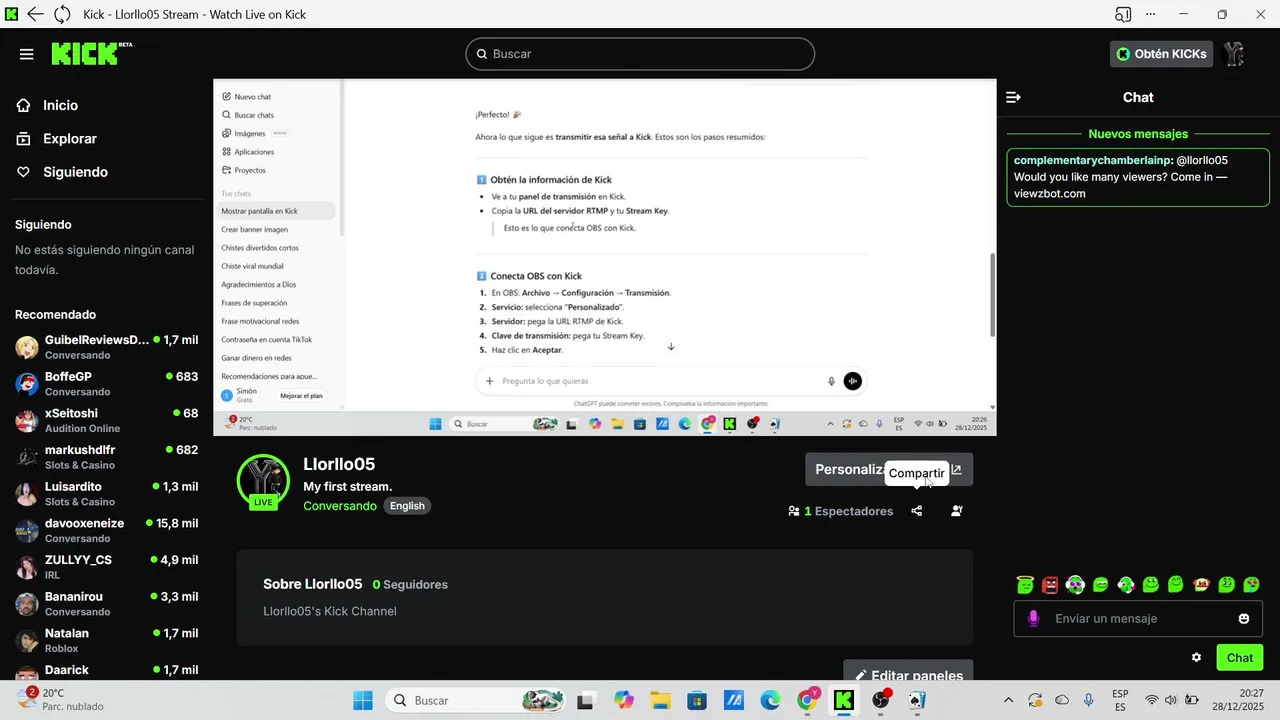Open recommended channel Bananirou
This screenshot has width=1280, height=720.
click(106, 604)
